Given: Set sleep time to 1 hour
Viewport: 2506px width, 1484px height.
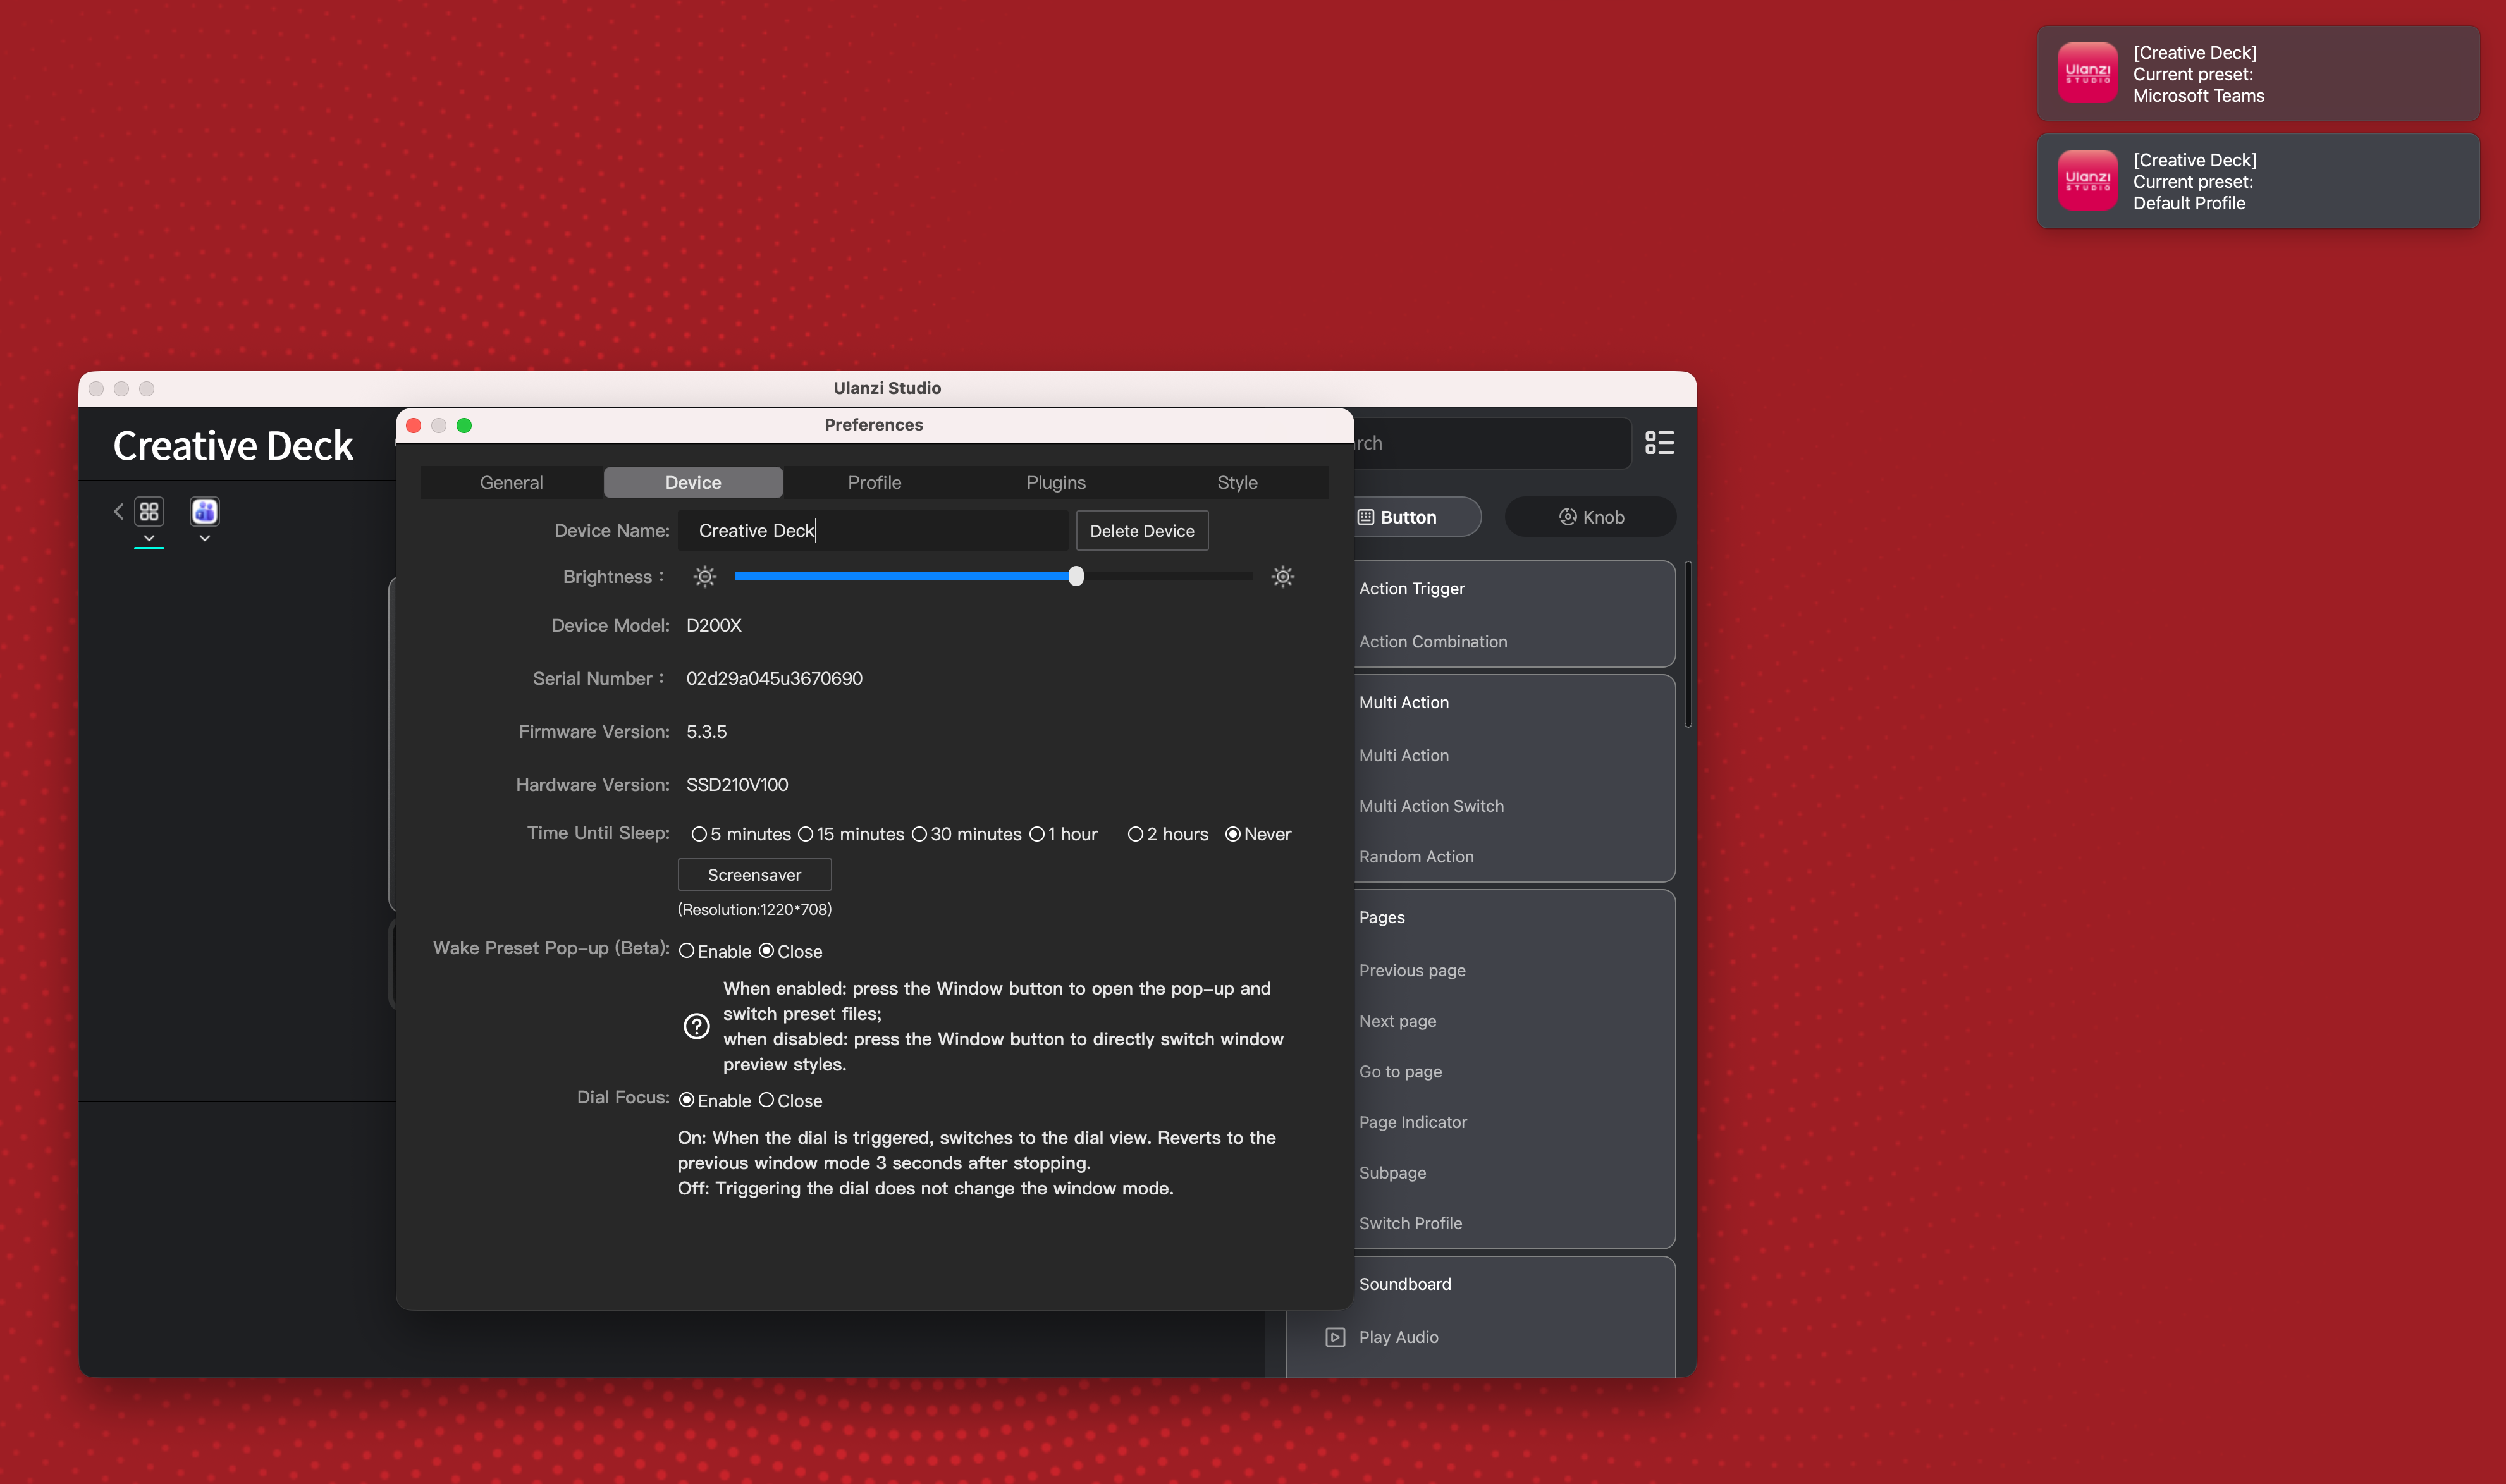Looking at the screenshot, I should pyautogui.click(x=1037, y=834).
